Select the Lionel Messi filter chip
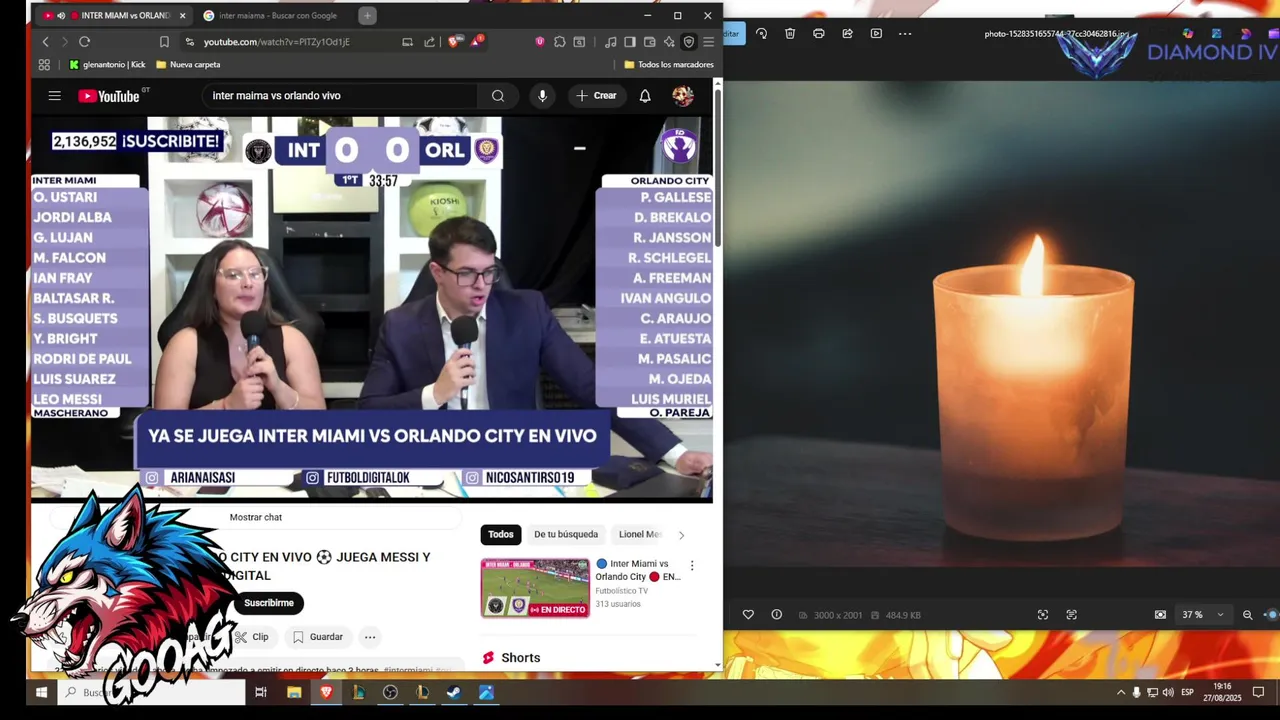The width and height of the screenshot is (1280, 720). click(639, 535)
